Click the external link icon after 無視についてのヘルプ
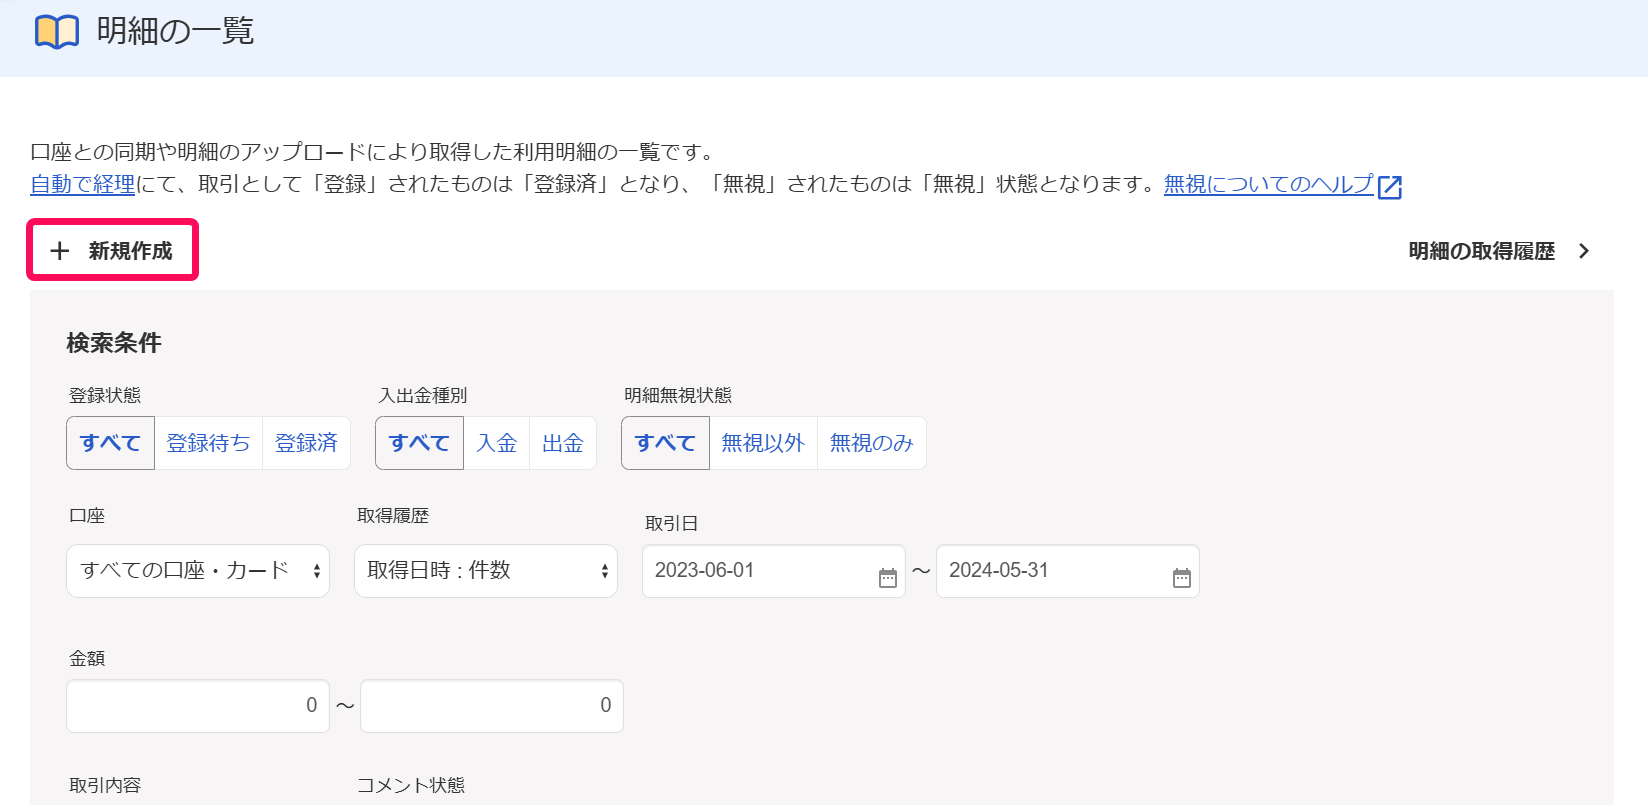The image size is (1648, 805). [1390, 187]
